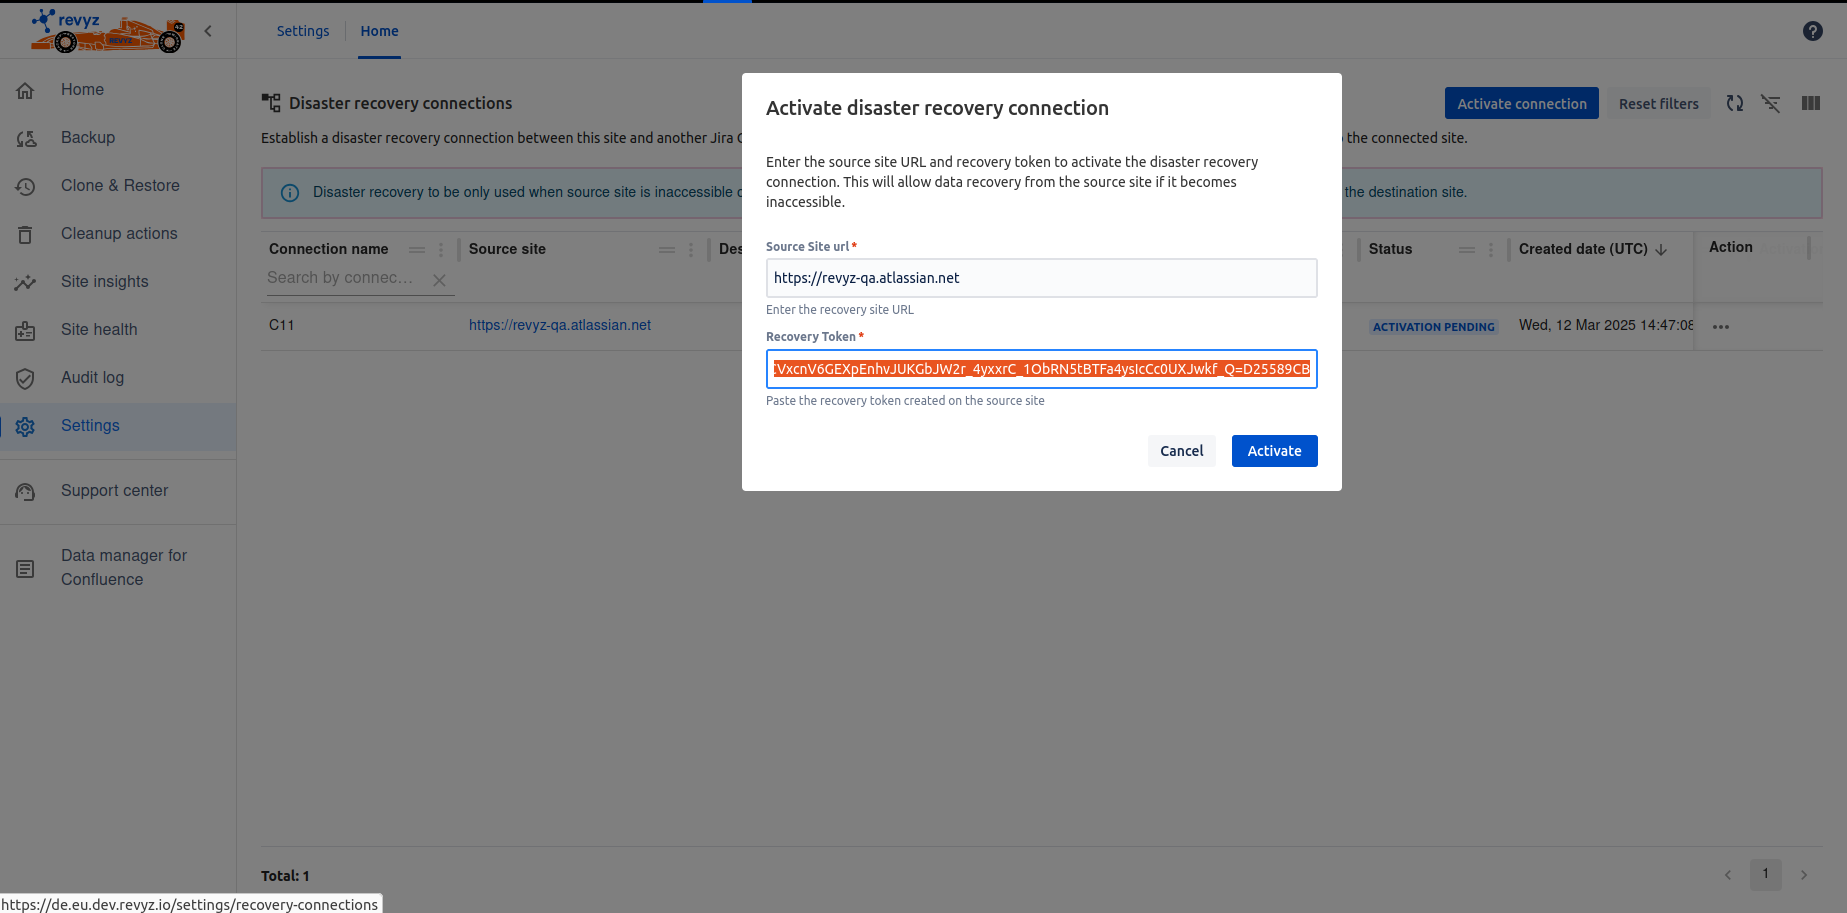
Task: Collapse the navigation sidebar
Action: pyautogui.click(x=208, y=30)
